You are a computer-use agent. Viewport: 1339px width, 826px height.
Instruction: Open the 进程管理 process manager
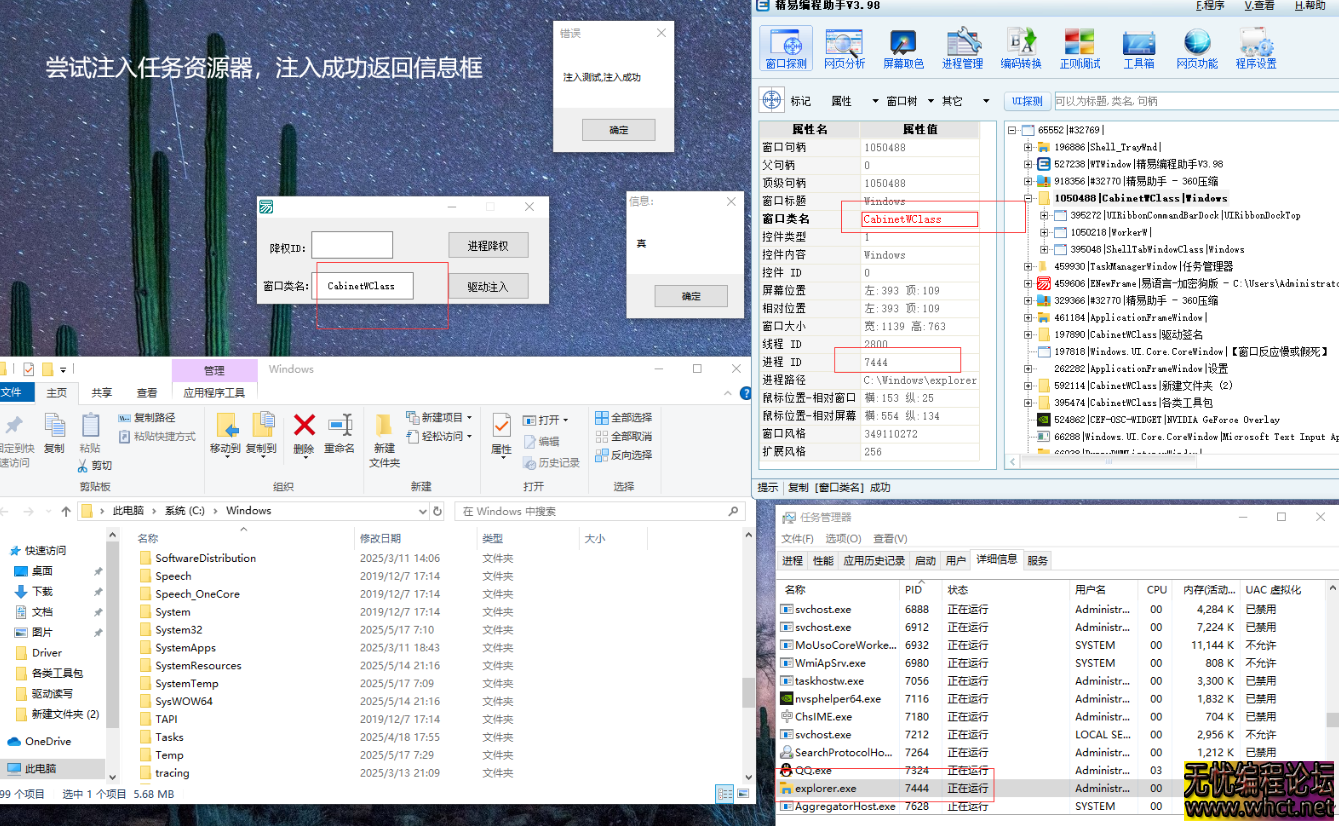tap(962, 47)
